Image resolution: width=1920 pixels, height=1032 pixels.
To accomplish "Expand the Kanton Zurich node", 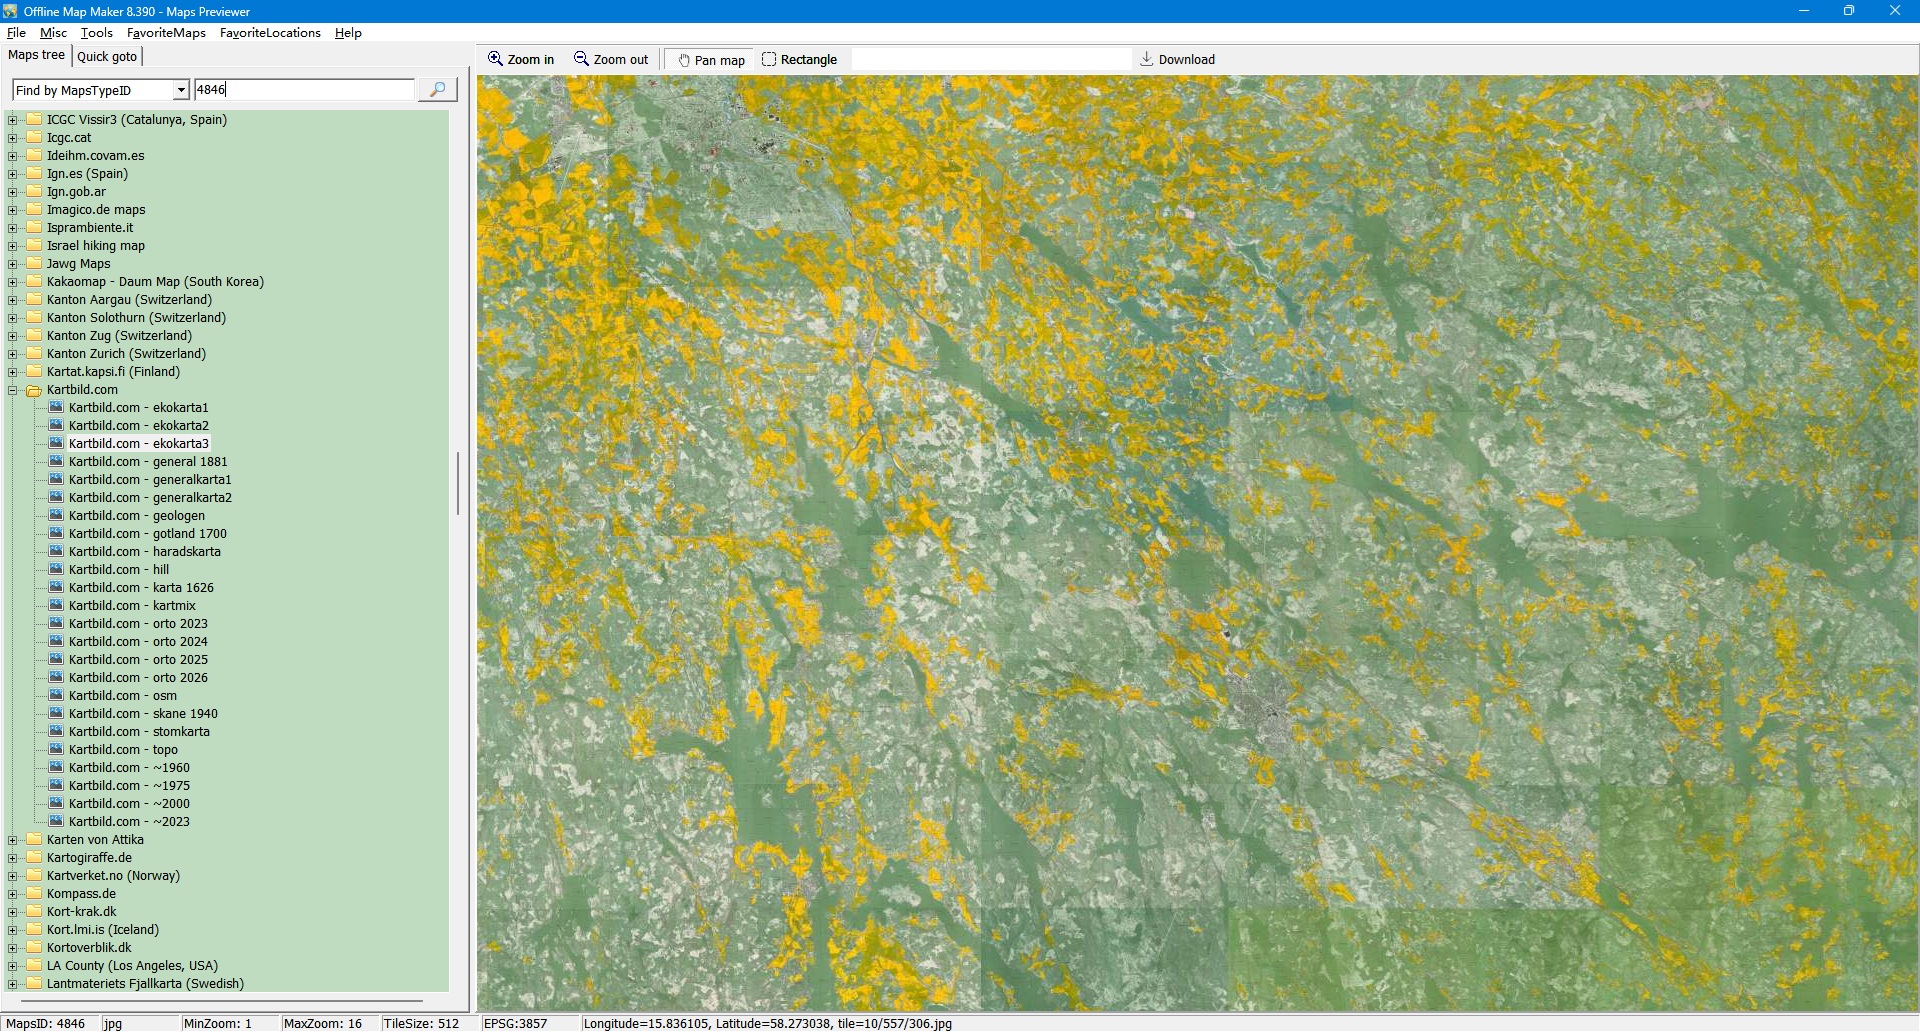I will (13, 354).
